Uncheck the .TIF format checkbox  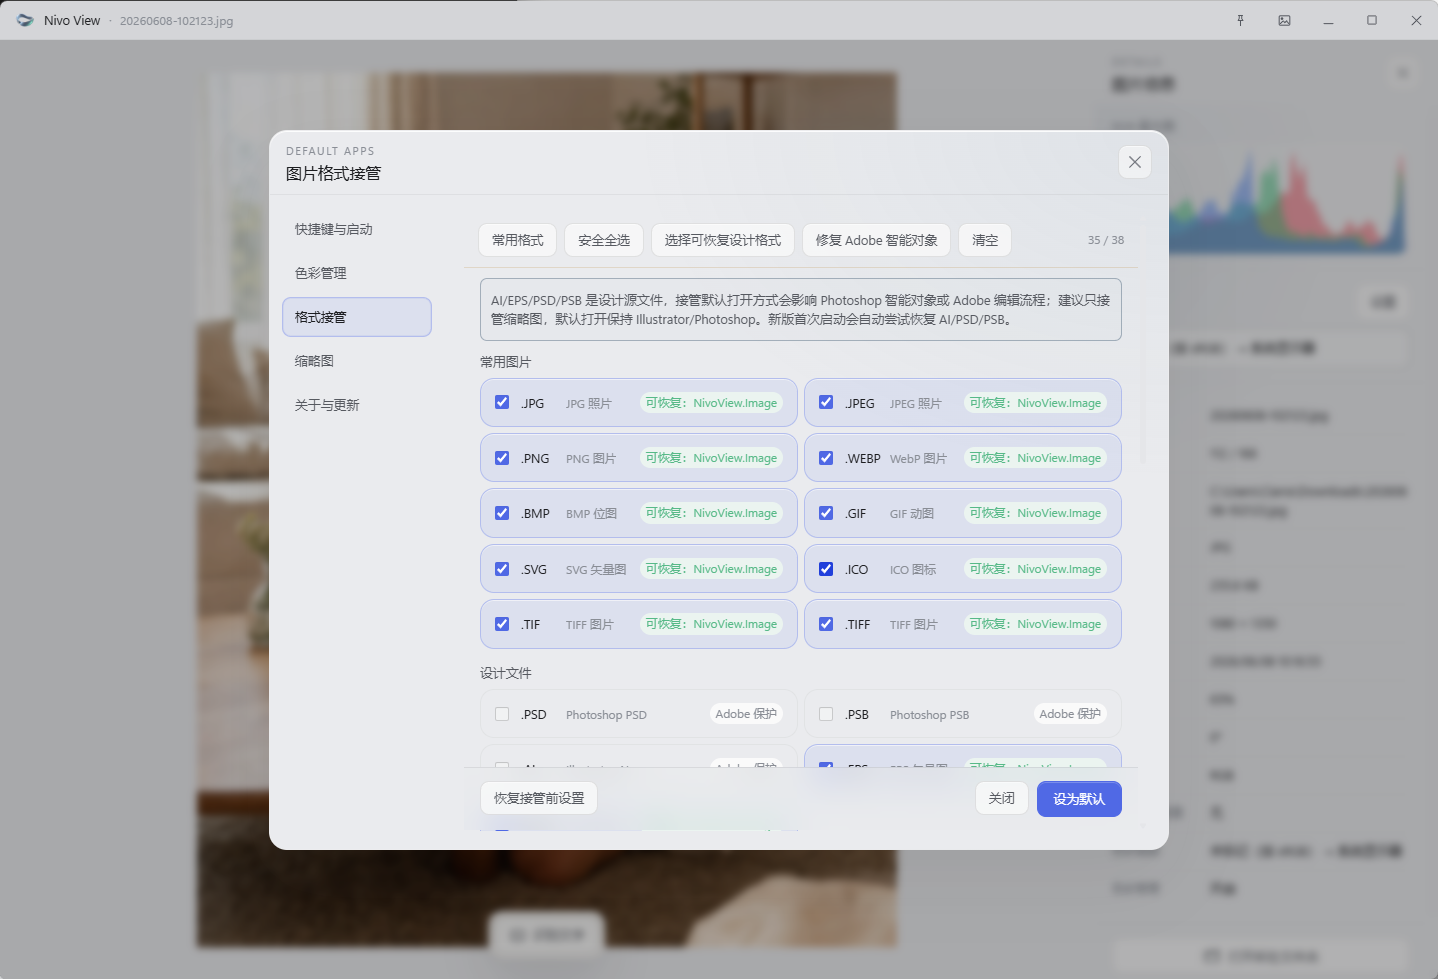[502, 623]
